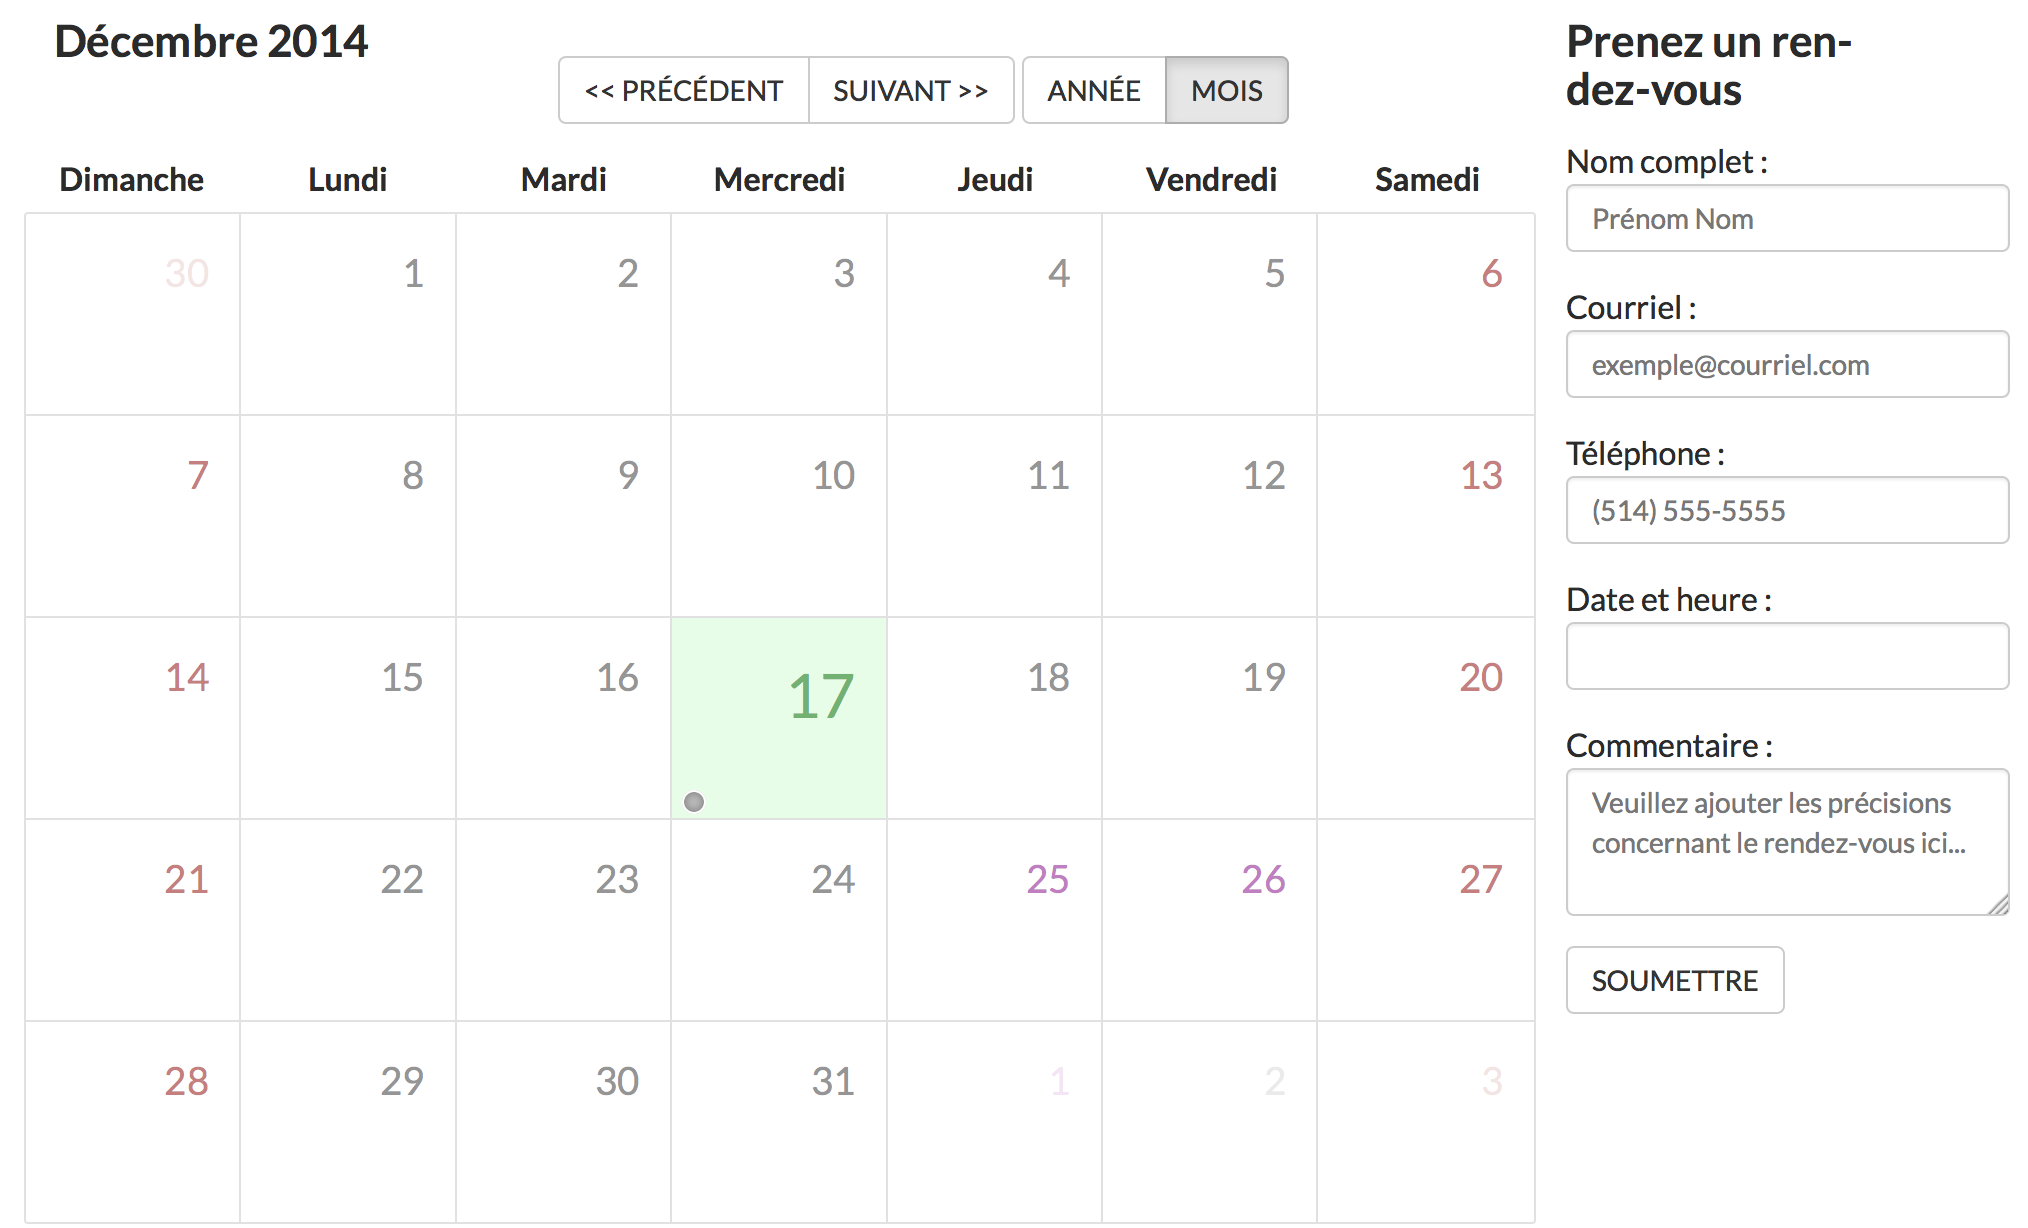This screenshot has width=2028, height=1228.
Task: Go to next month with SUIVANT button
Action: click(911, 90)
